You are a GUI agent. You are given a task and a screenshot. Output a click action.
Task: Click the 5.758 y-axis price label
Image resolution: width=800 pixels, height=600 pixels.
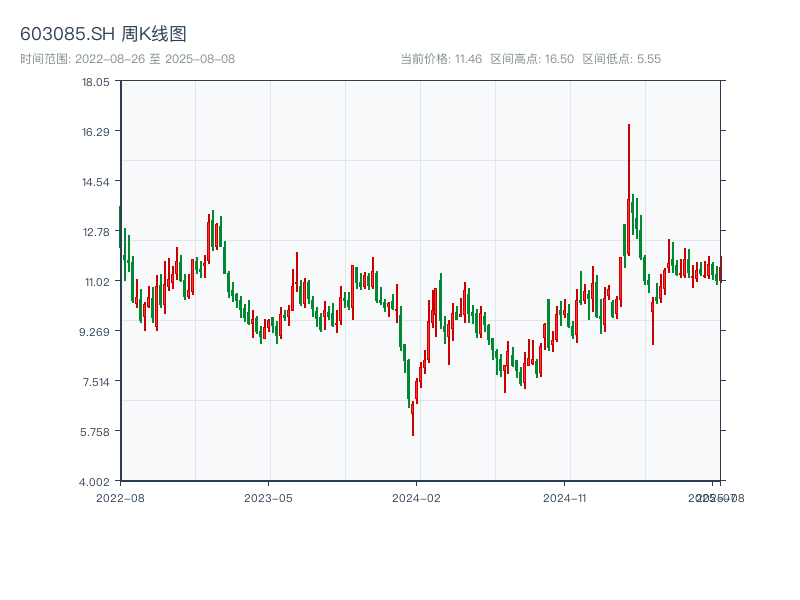tap(96, 432)
